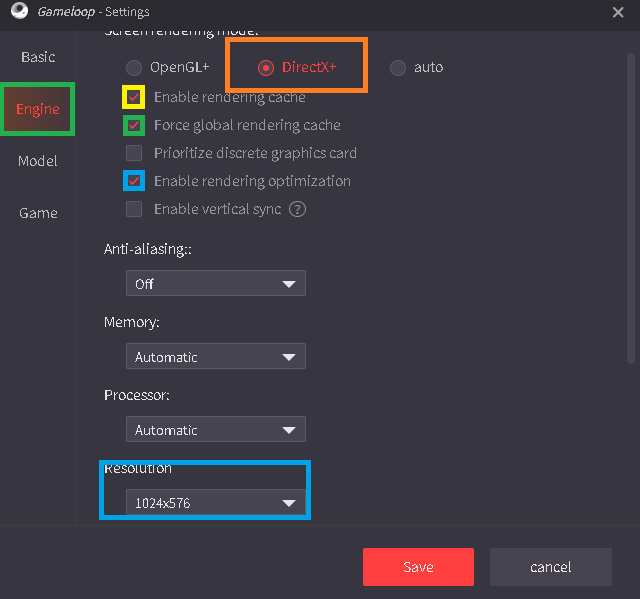Click the cancel button
The height and width of the screenshot is (599, 640).
(551, 567)
